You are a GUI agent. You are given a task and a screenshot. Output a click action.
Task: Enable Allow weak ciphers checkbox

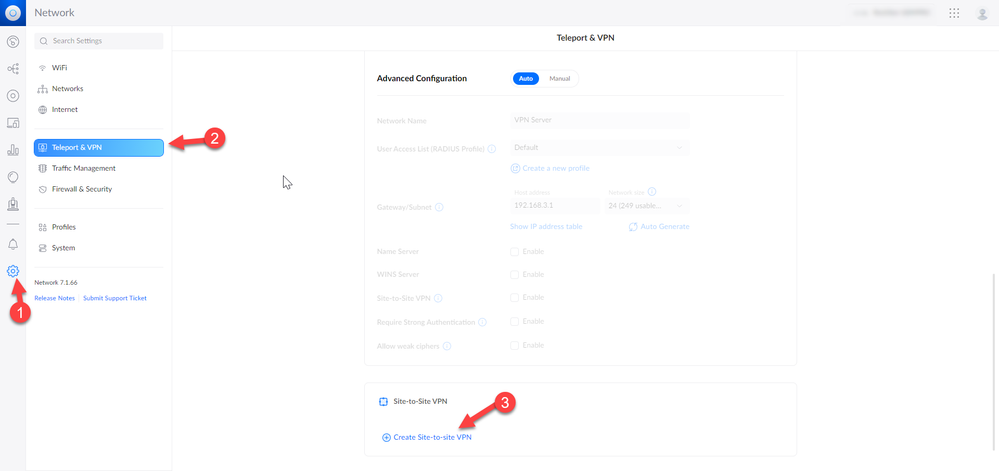pos(514,345)
